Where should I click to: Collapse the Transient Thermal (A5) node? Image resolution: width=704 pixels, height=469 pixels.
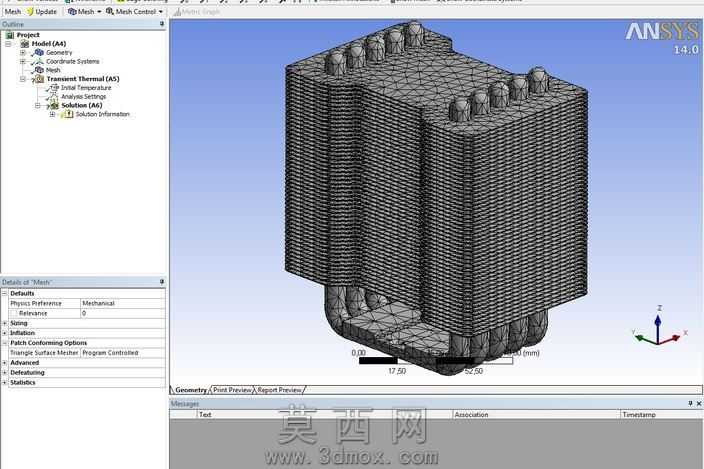pyautogui.click(x=22, y=79)
